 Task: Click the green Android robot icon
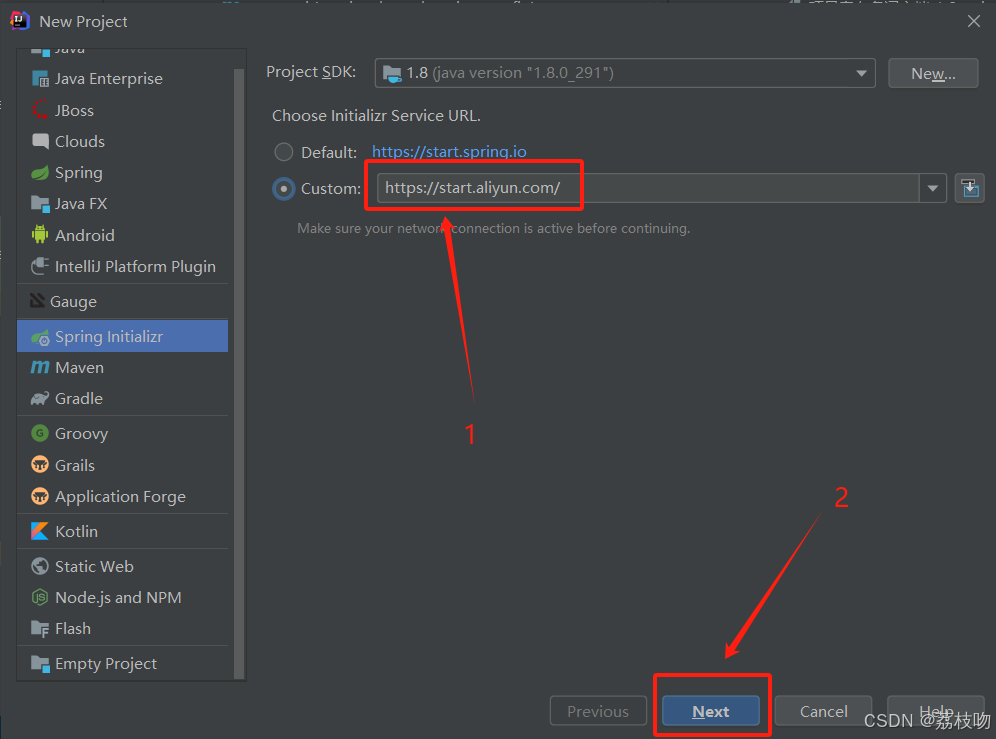(40, 235)
